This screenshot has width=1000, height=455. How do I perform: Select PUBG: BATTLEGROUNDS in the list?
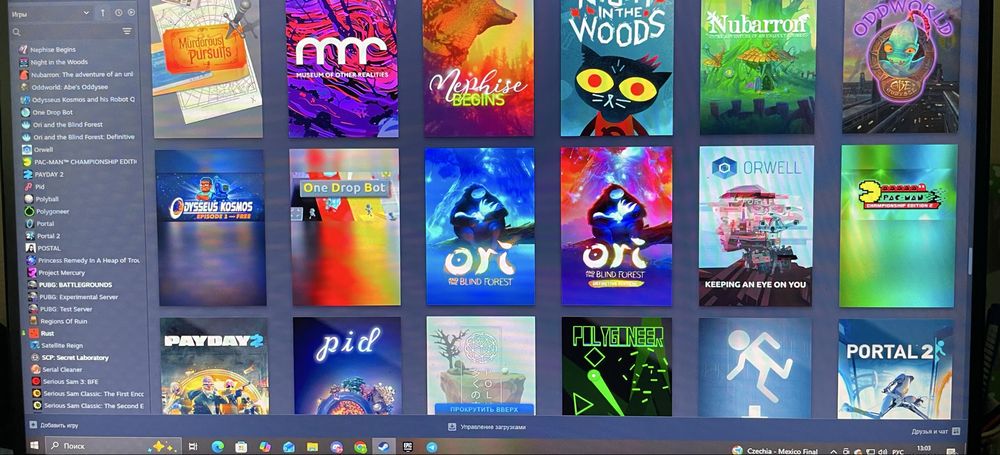point(75,285)
